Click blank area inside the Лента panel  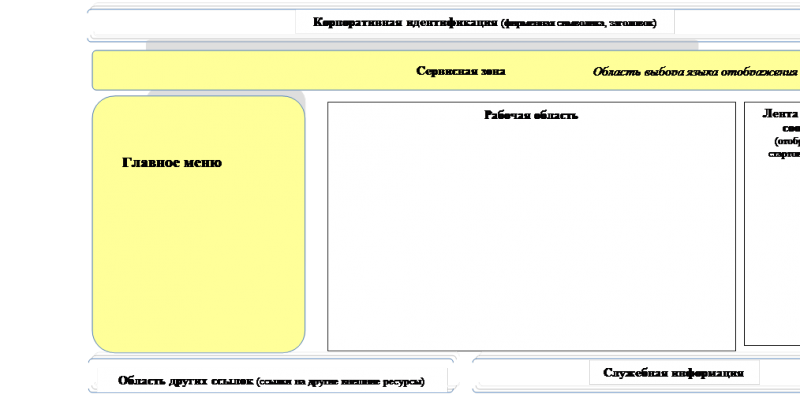772,255
